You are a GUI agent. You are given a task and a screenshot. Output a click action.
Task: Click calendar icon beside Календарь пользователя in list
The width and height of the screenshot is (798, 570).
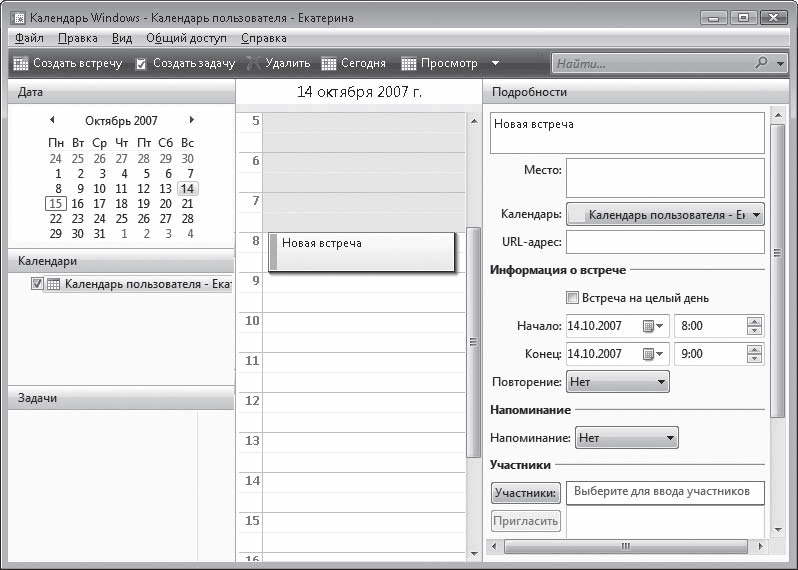[x=53, y=284]
